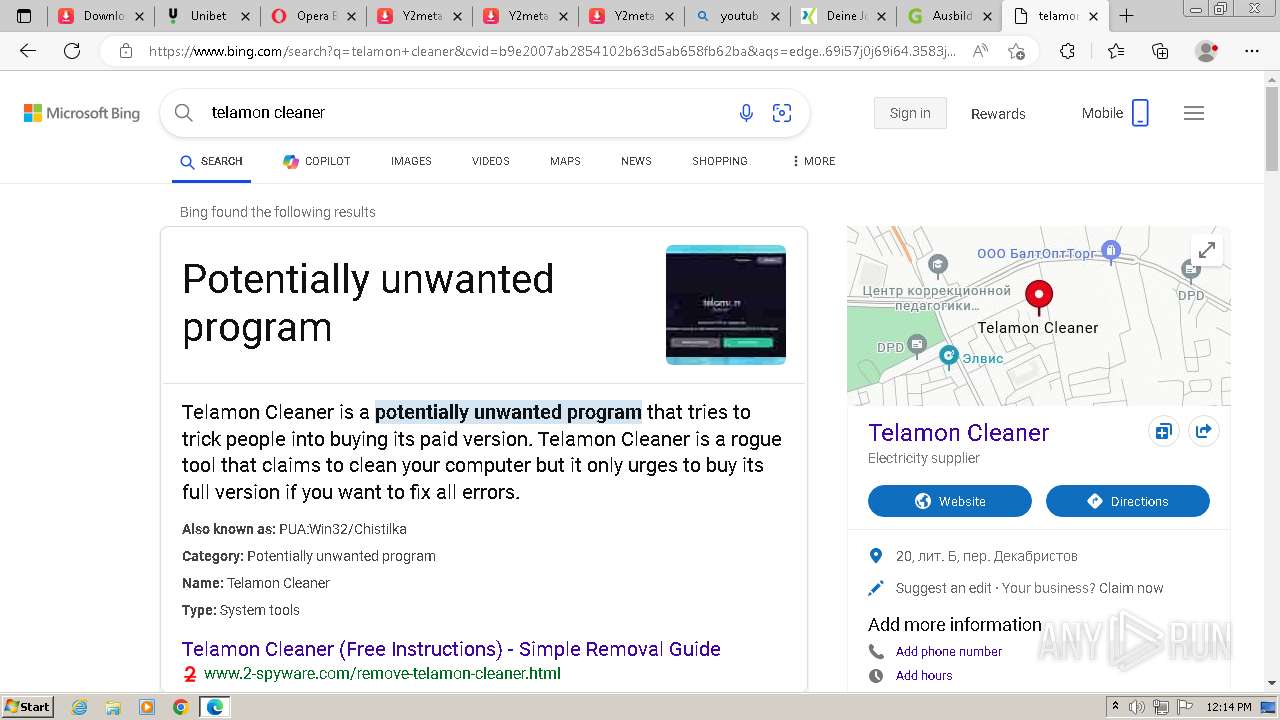Save Telamon Cleaner place icon
1280x720 pixels.
click(1163, 432)
